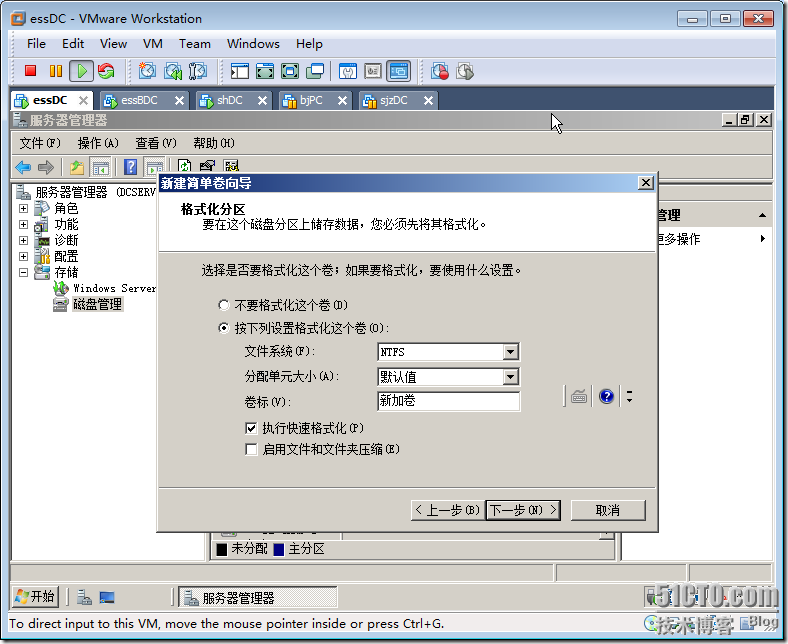Screen dimensions: 788x644
Task: Click the show sidebar toolbar icon
Action: pyautogui.click(x=240, y=71)
